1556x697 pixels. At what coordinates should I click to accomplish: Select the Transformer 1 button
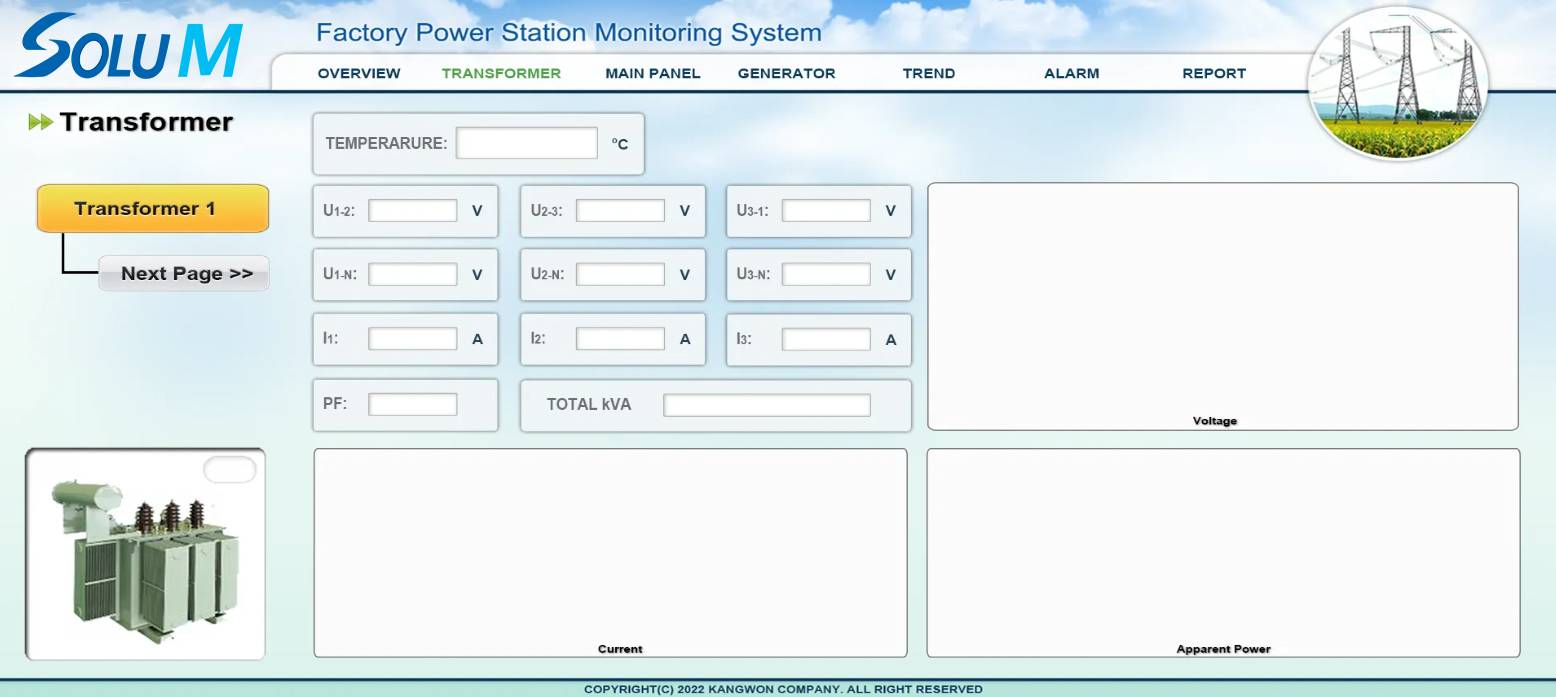point(153,208)
